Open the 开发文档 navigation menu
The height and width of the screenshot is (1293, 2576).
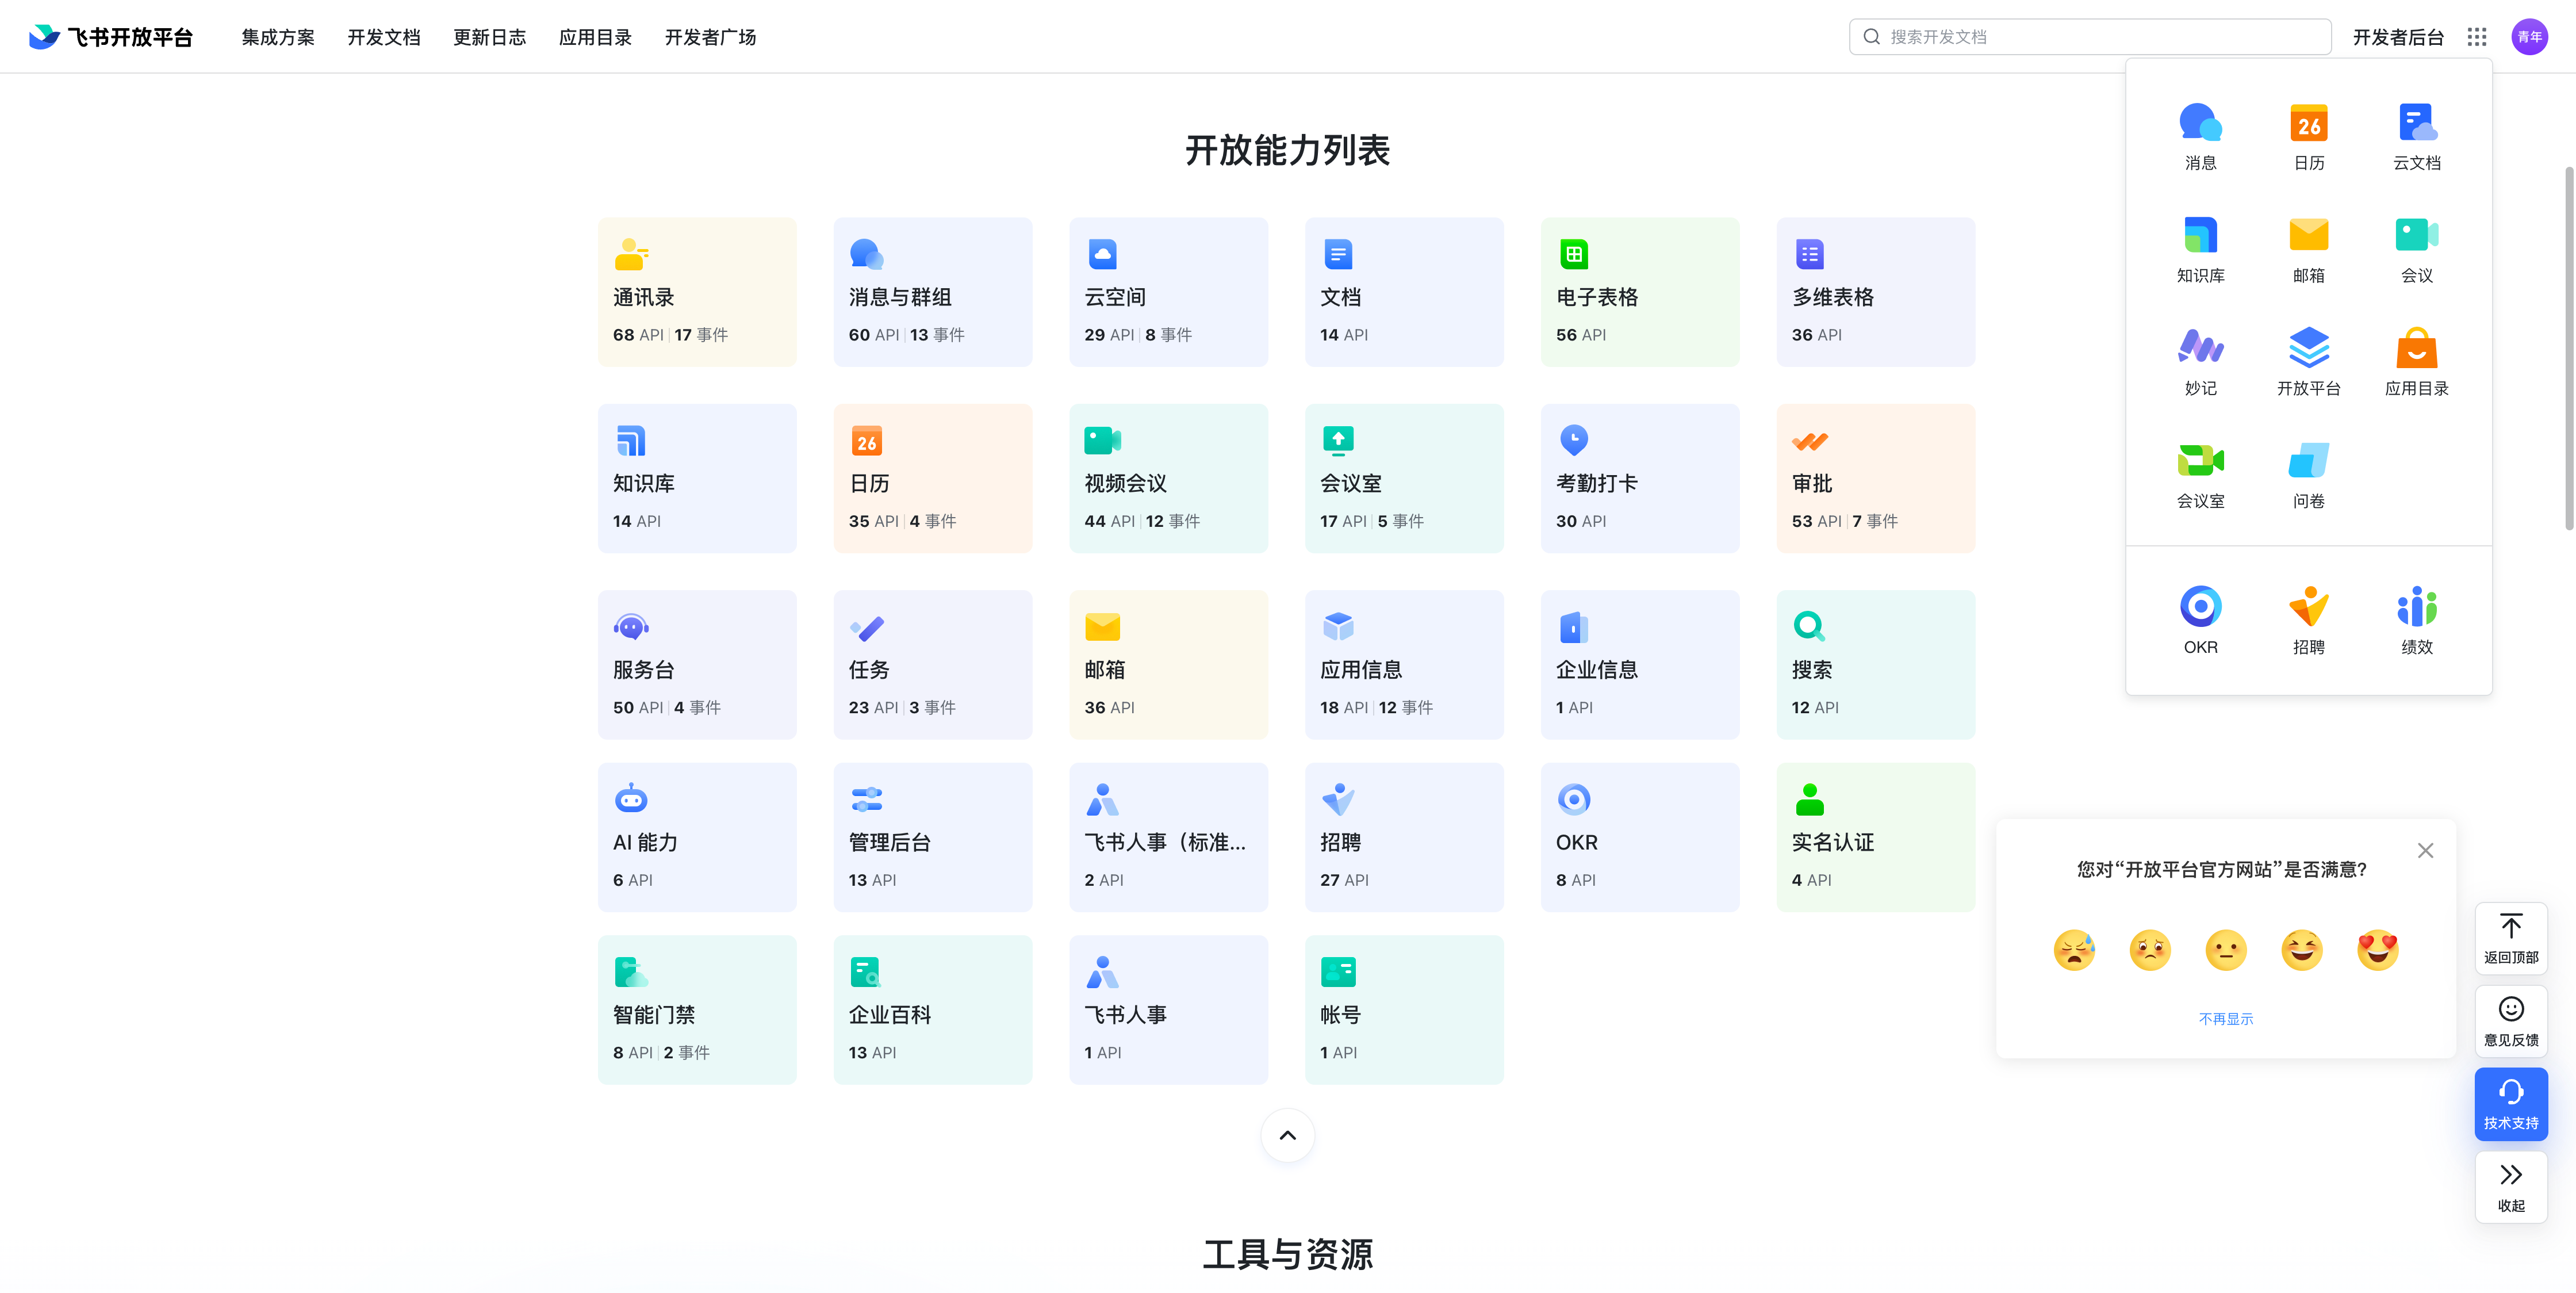pos(383,37)
